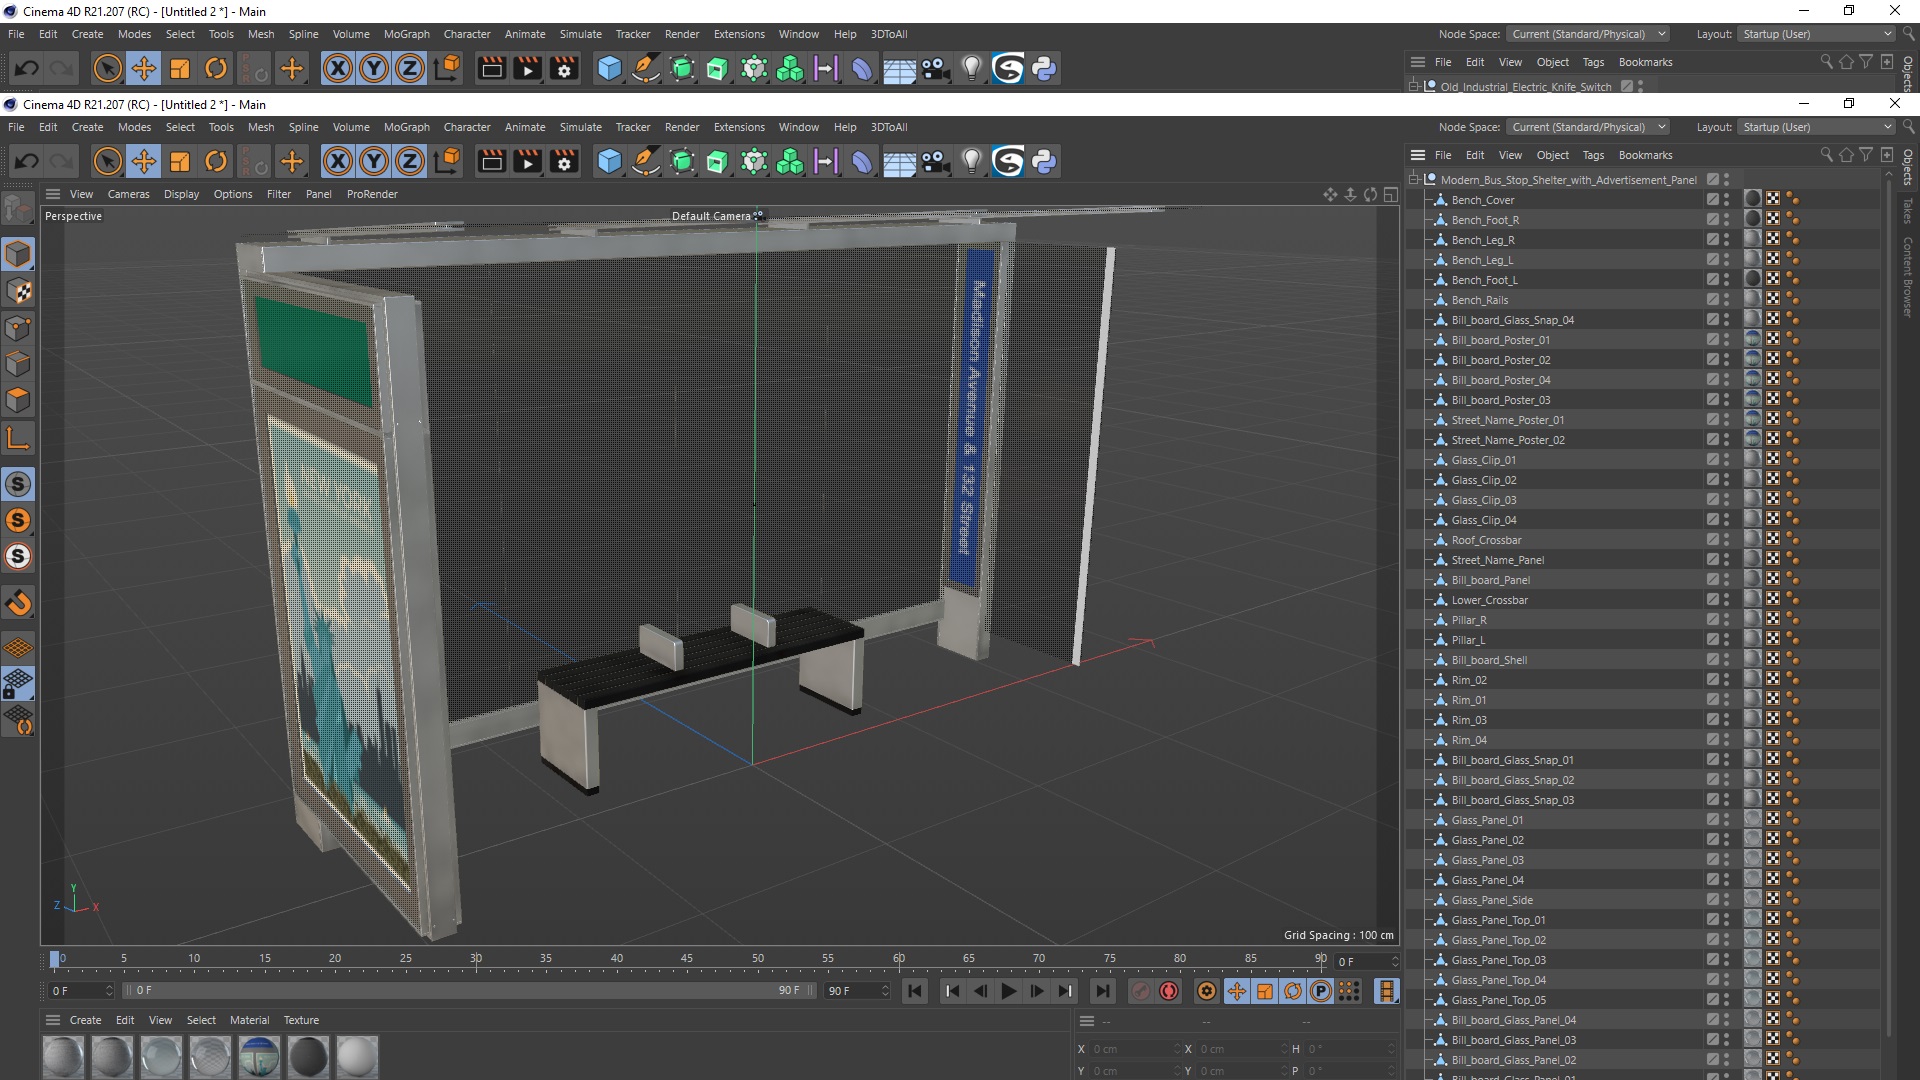Click the Record Active Objects button
The height and width of the screenshot is (1080, 1920).
1141,991
